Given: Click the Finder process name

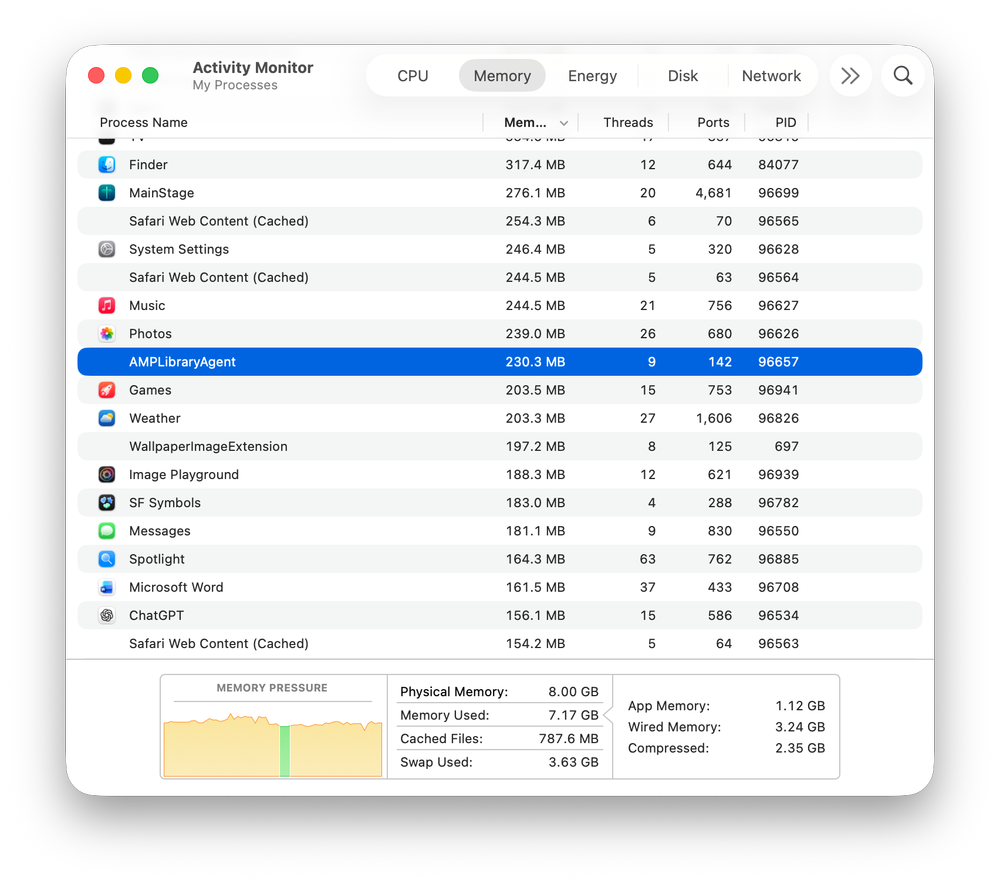Looking at the screenshot, I should click(x=148, y=164).
